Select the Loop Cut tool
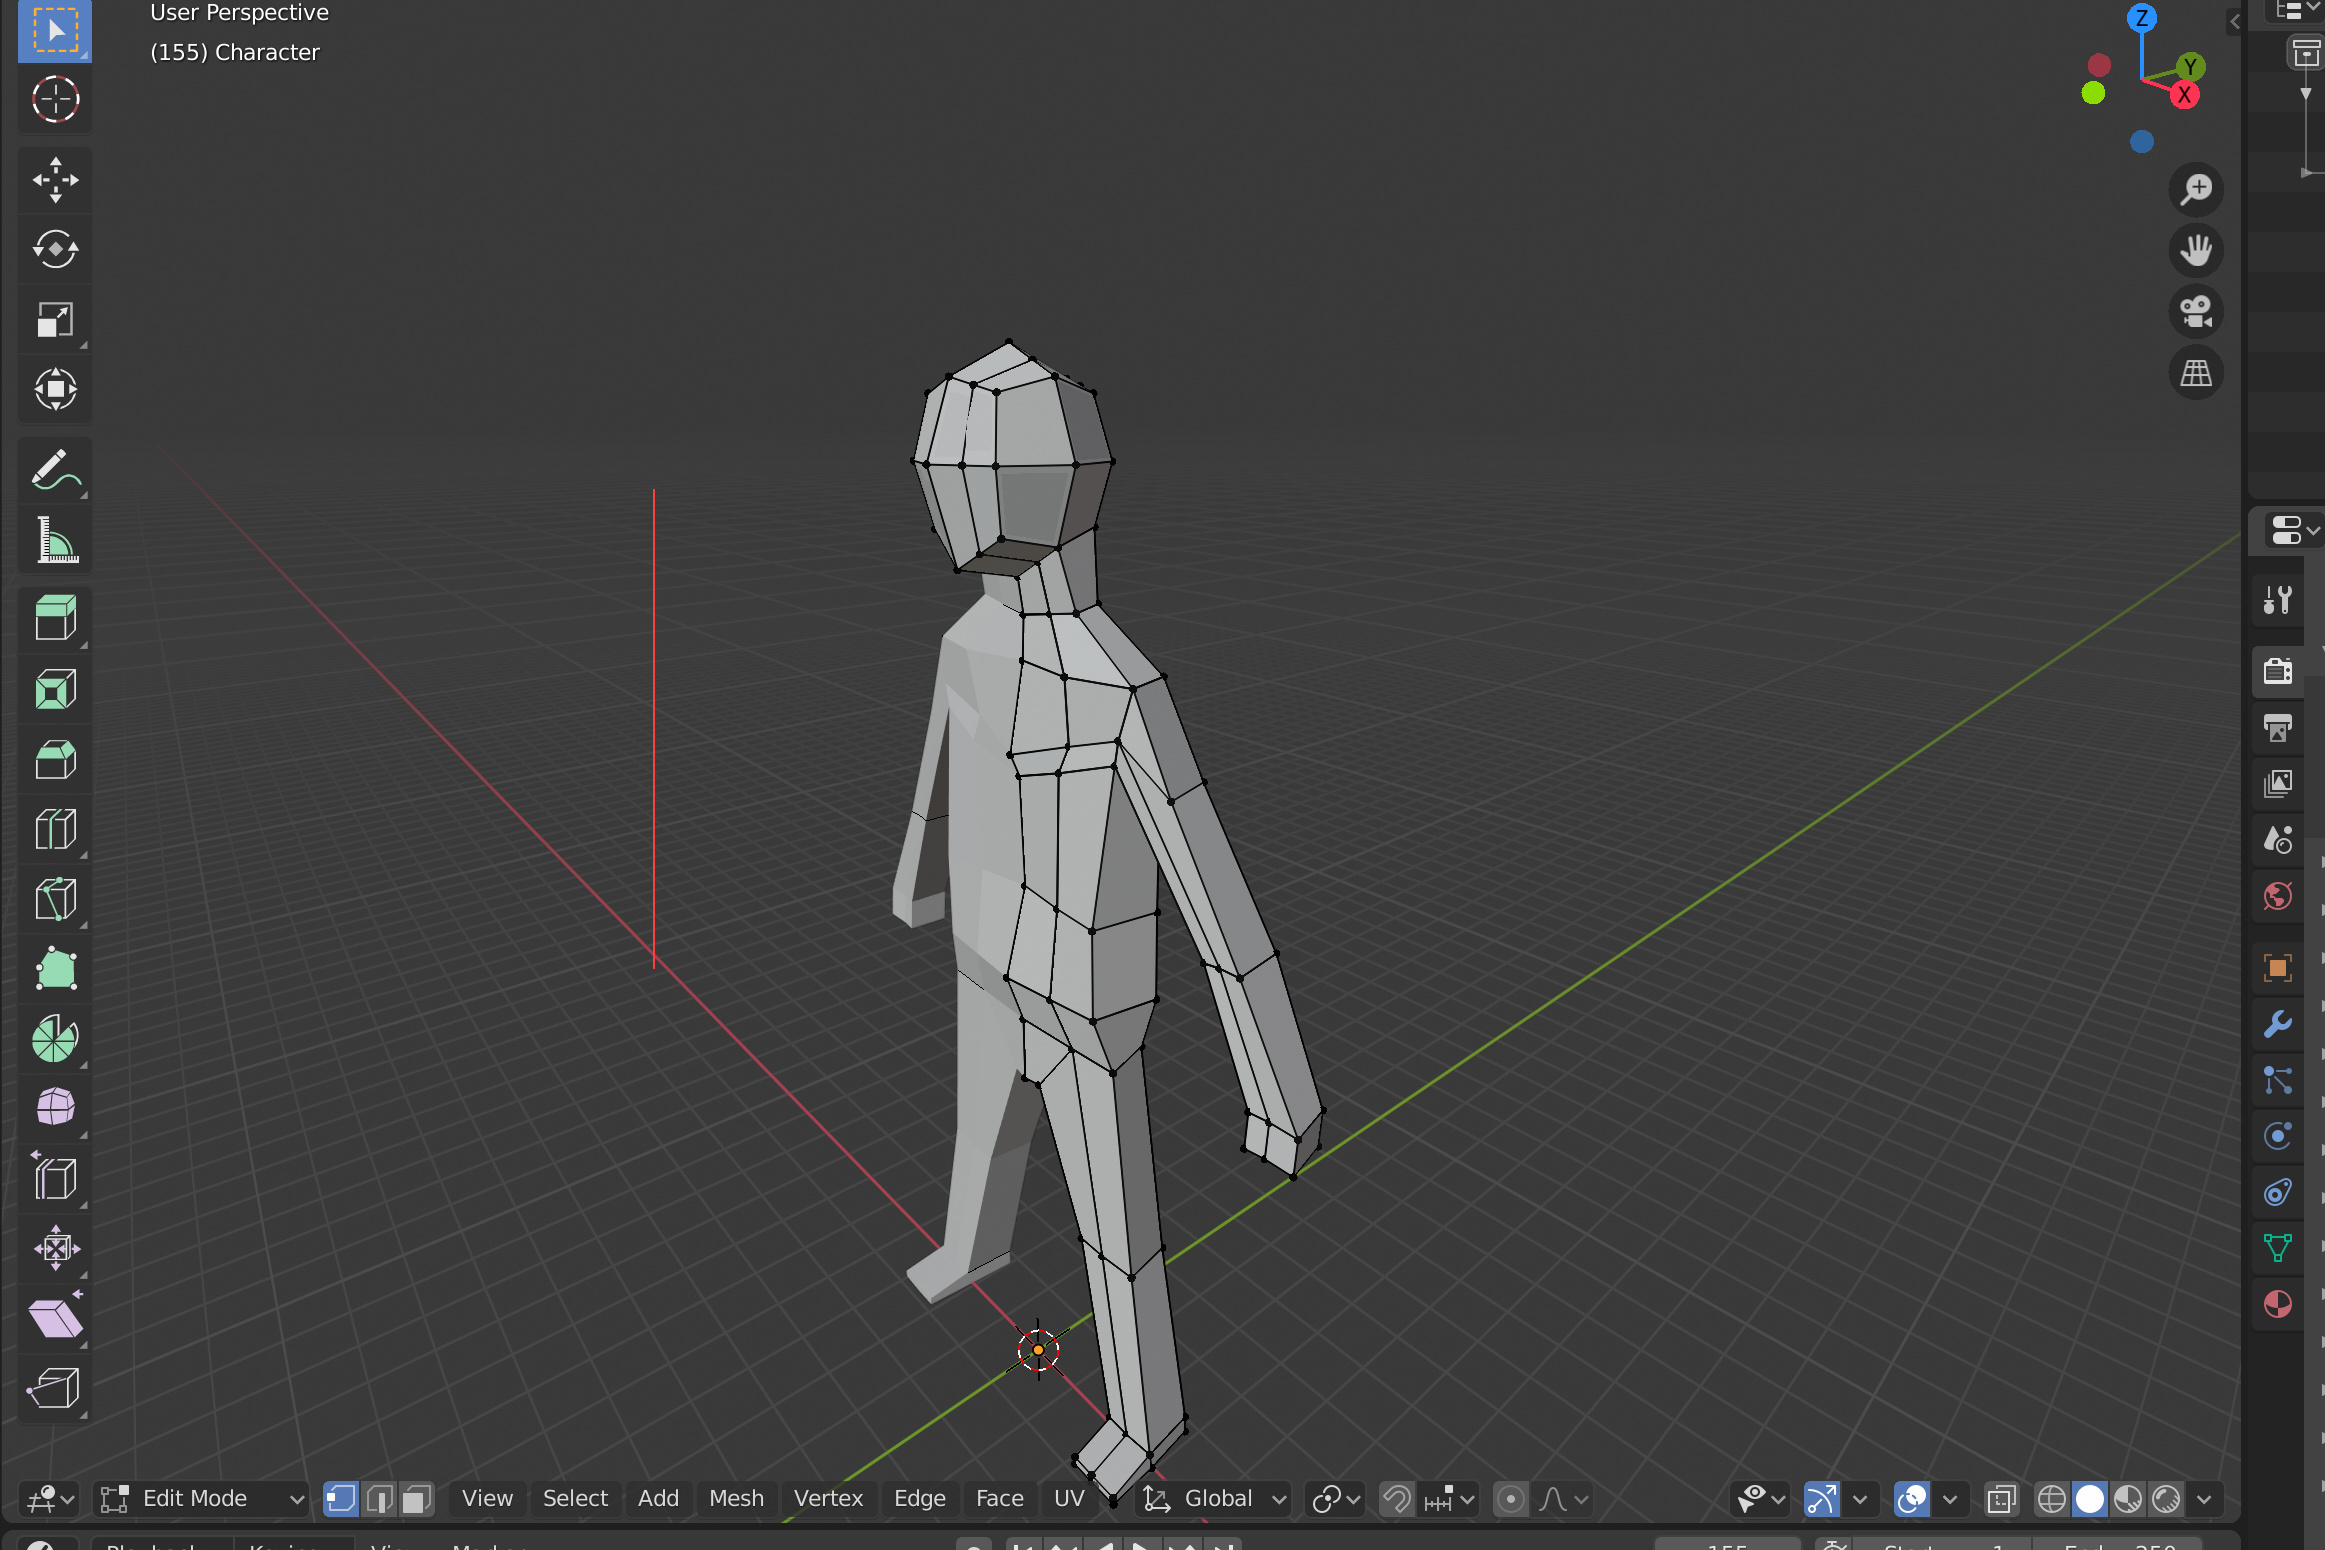The image size is (2325, 1550). [55, 830]
